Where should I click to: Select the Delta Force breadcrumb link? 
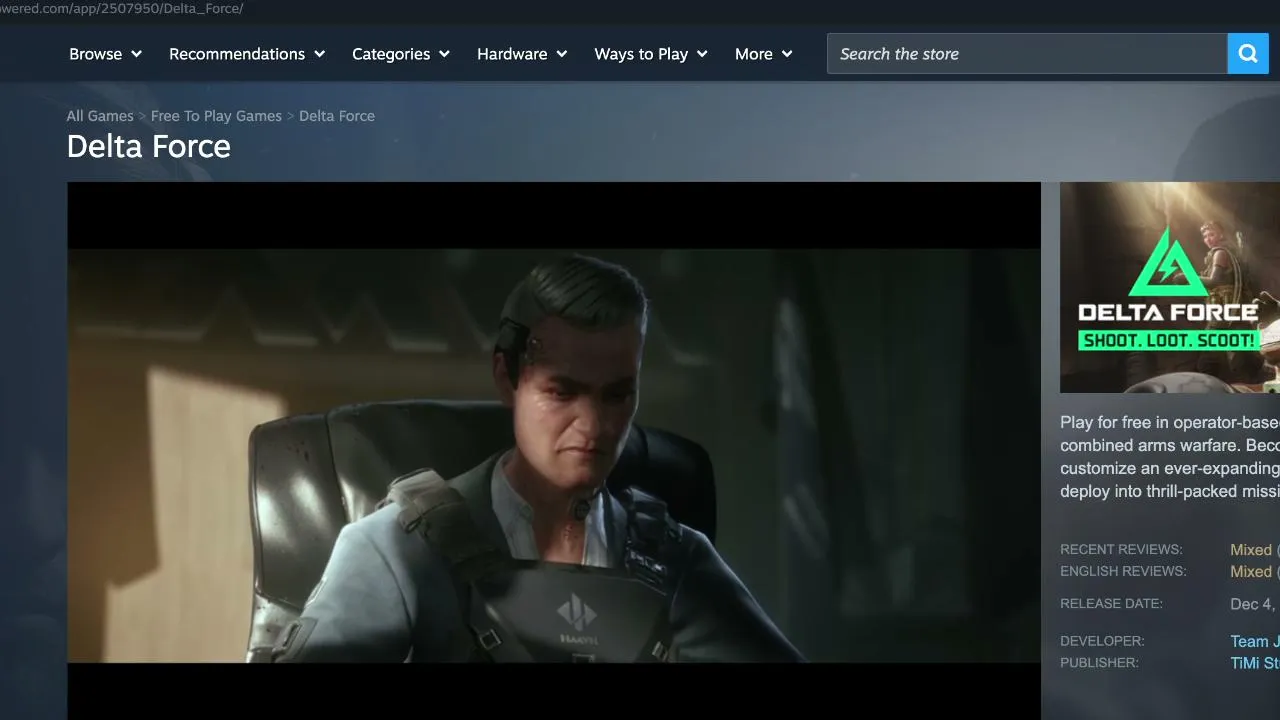pyautogui.click(x=337, y=116)
